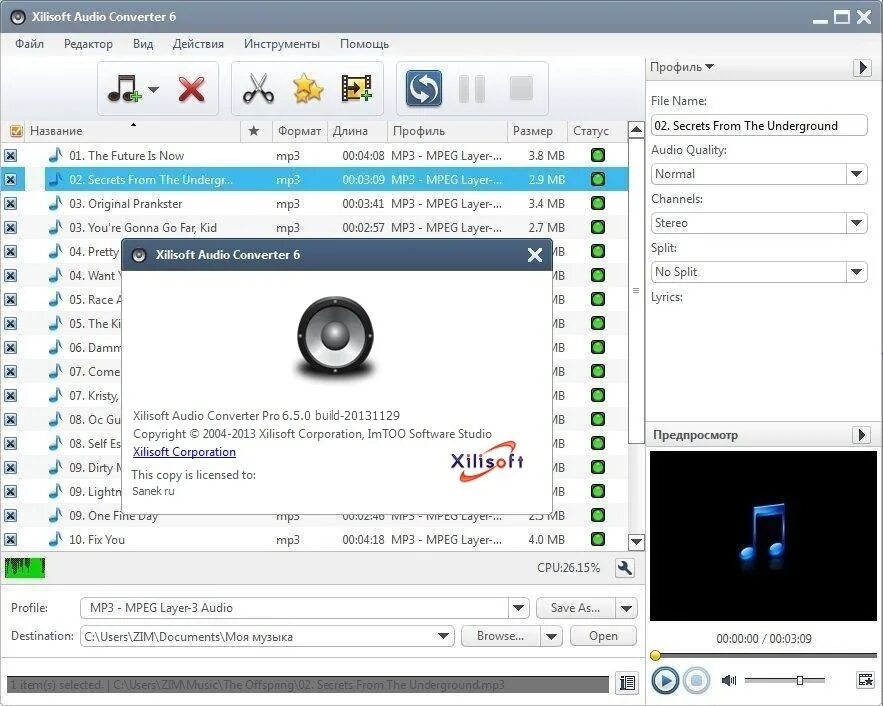Viewport: 883px width, 706px height.
Task: Click status icon for Original Prankster
Action: coord(598,203)
